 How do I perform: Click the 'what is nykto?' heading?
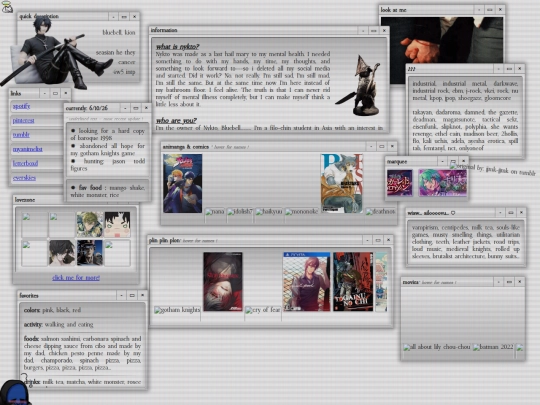[x=177, y=47]
